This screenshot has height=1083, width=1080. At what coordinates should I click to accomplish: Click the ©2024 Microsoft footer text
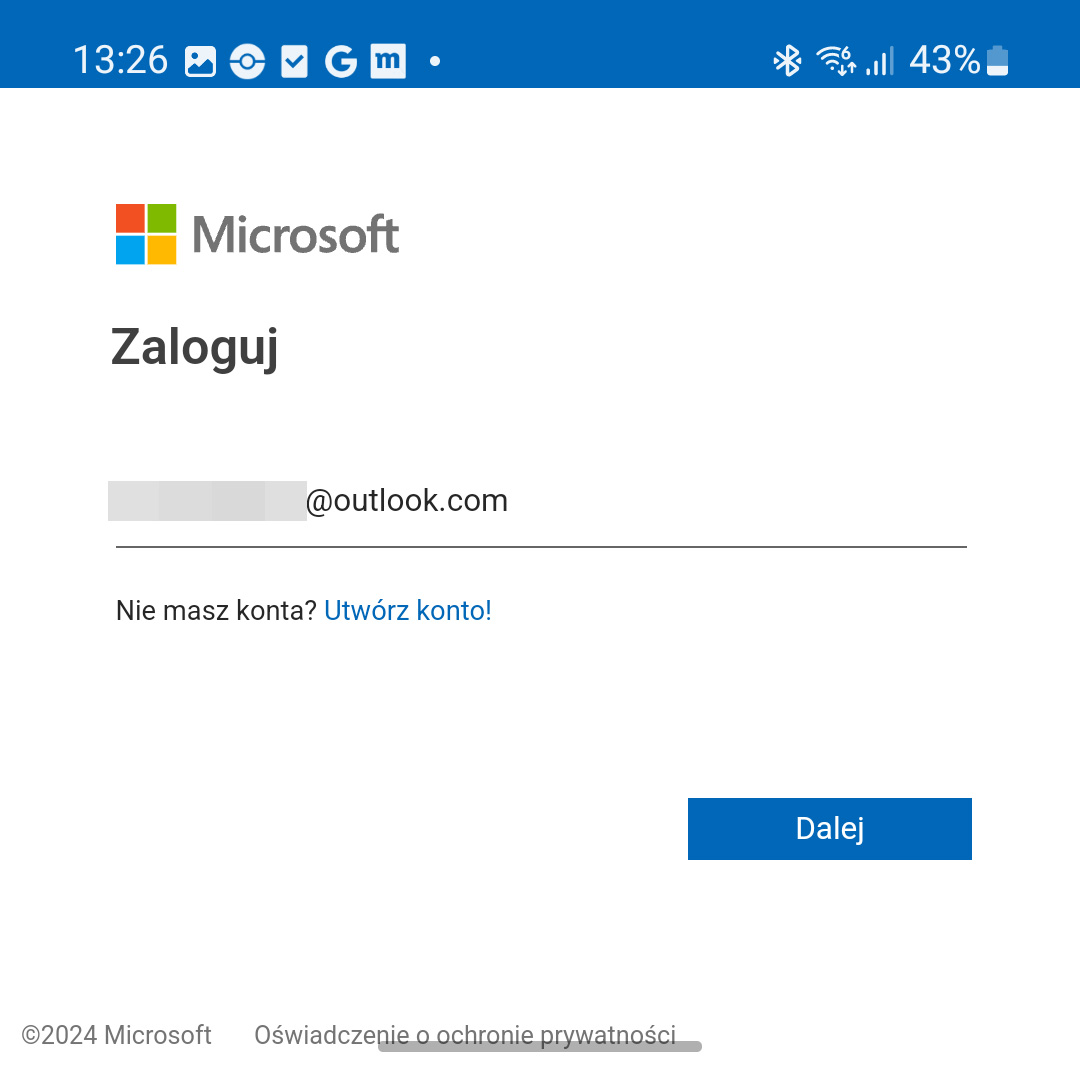tap(116, 1035)
